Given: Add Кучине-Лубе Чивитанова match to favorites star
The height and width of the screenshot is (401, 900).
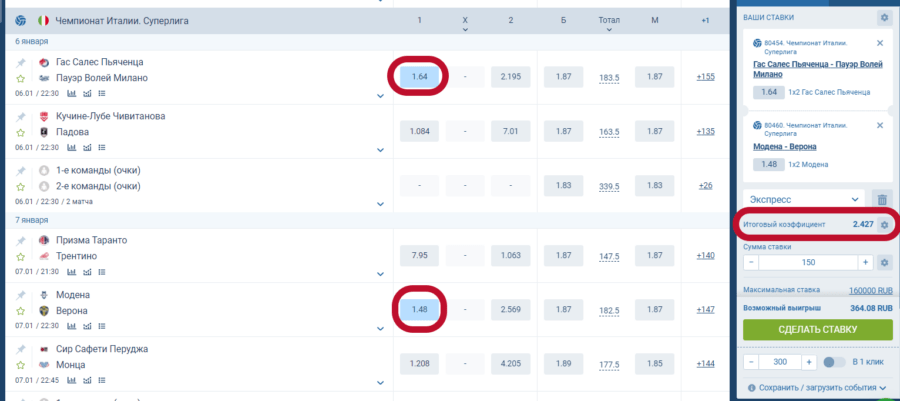Looking at the screenshot, I should click(20, 132).
